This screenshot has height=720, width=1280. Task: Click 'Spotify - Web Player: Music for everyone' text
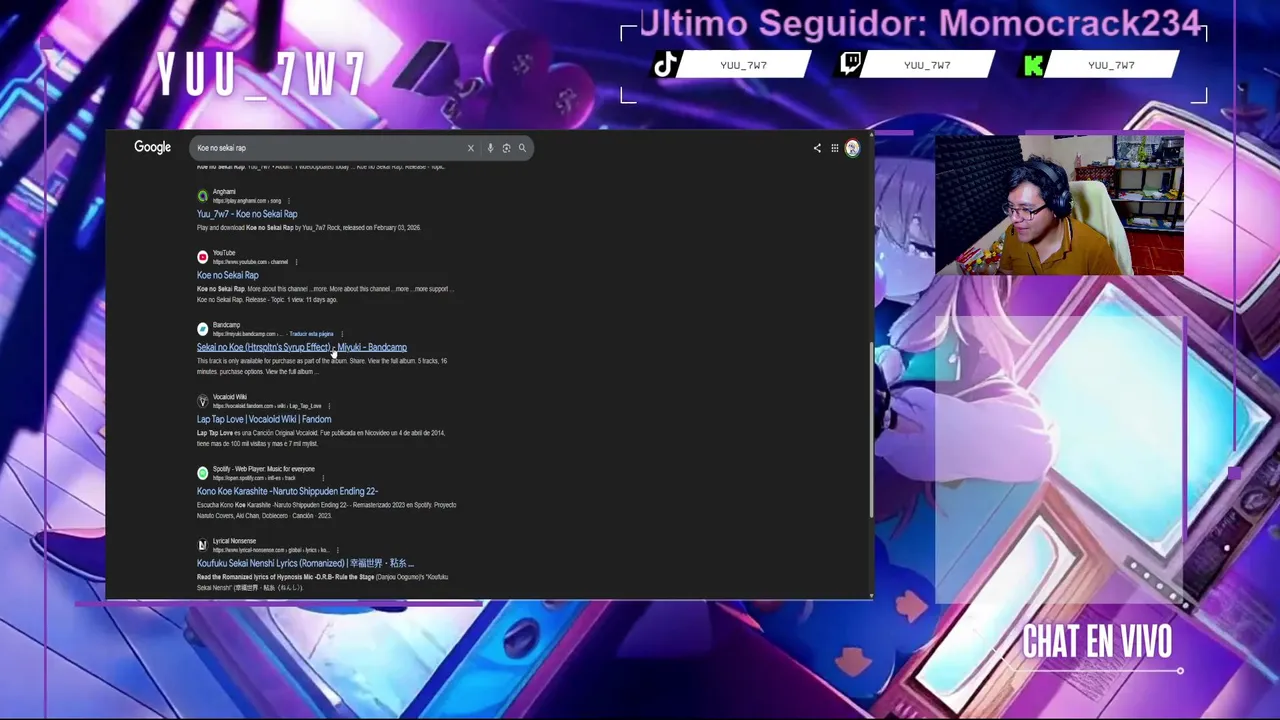point(264,469)
